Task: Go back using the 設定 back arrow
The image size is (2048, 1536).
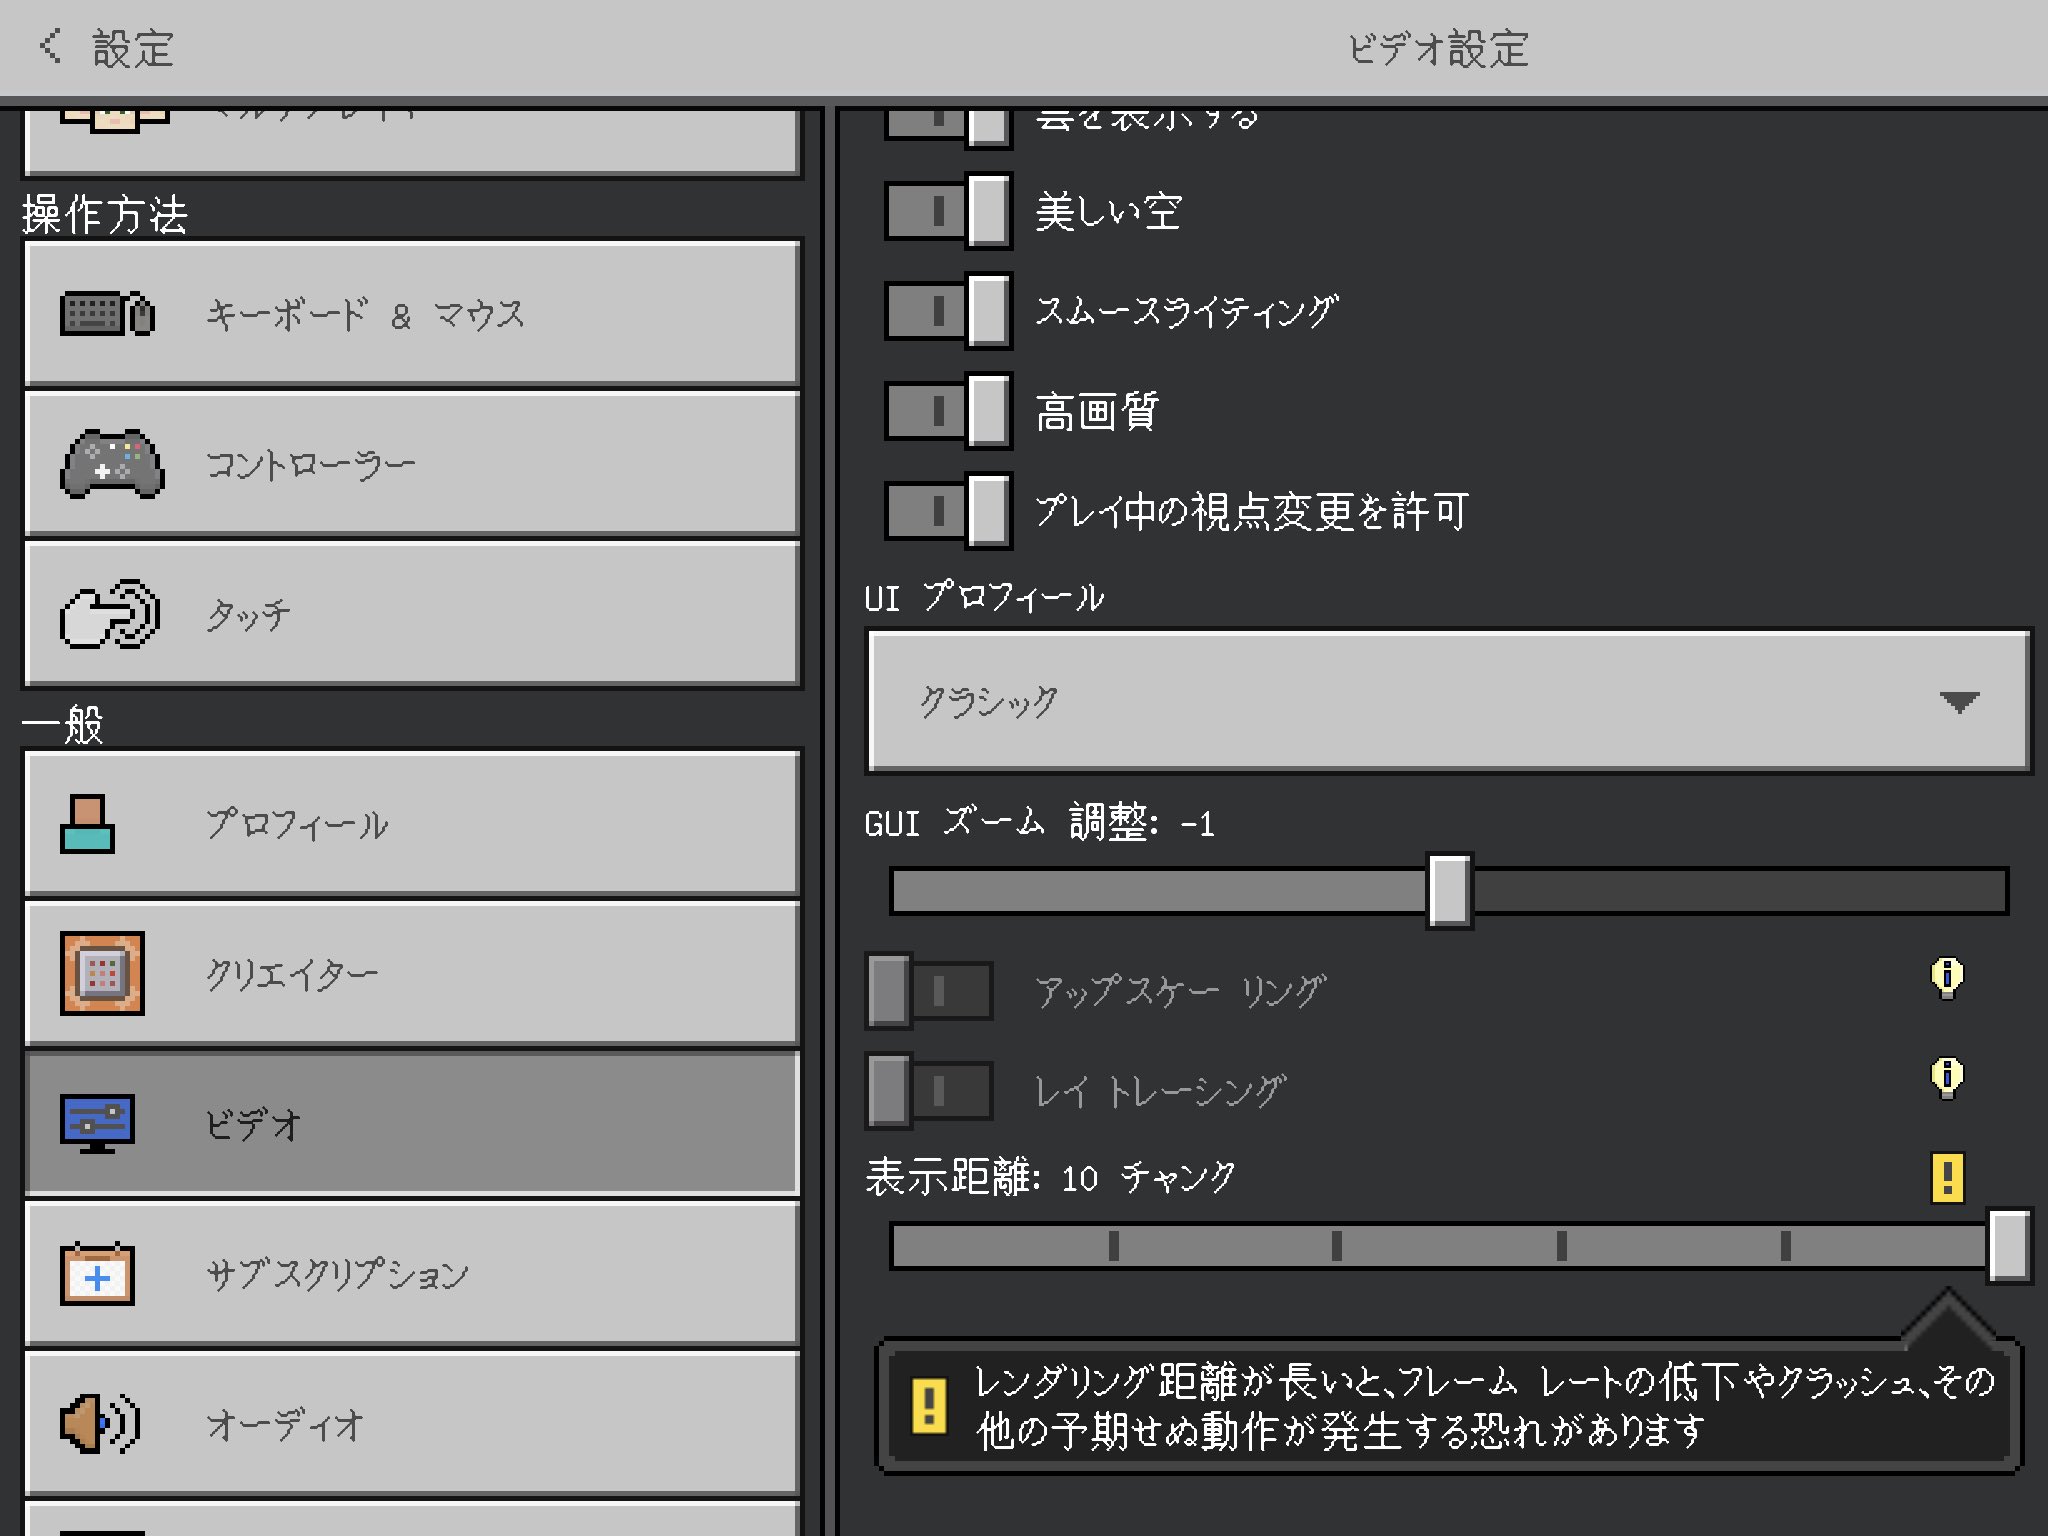Action: [x=51, y=46]
